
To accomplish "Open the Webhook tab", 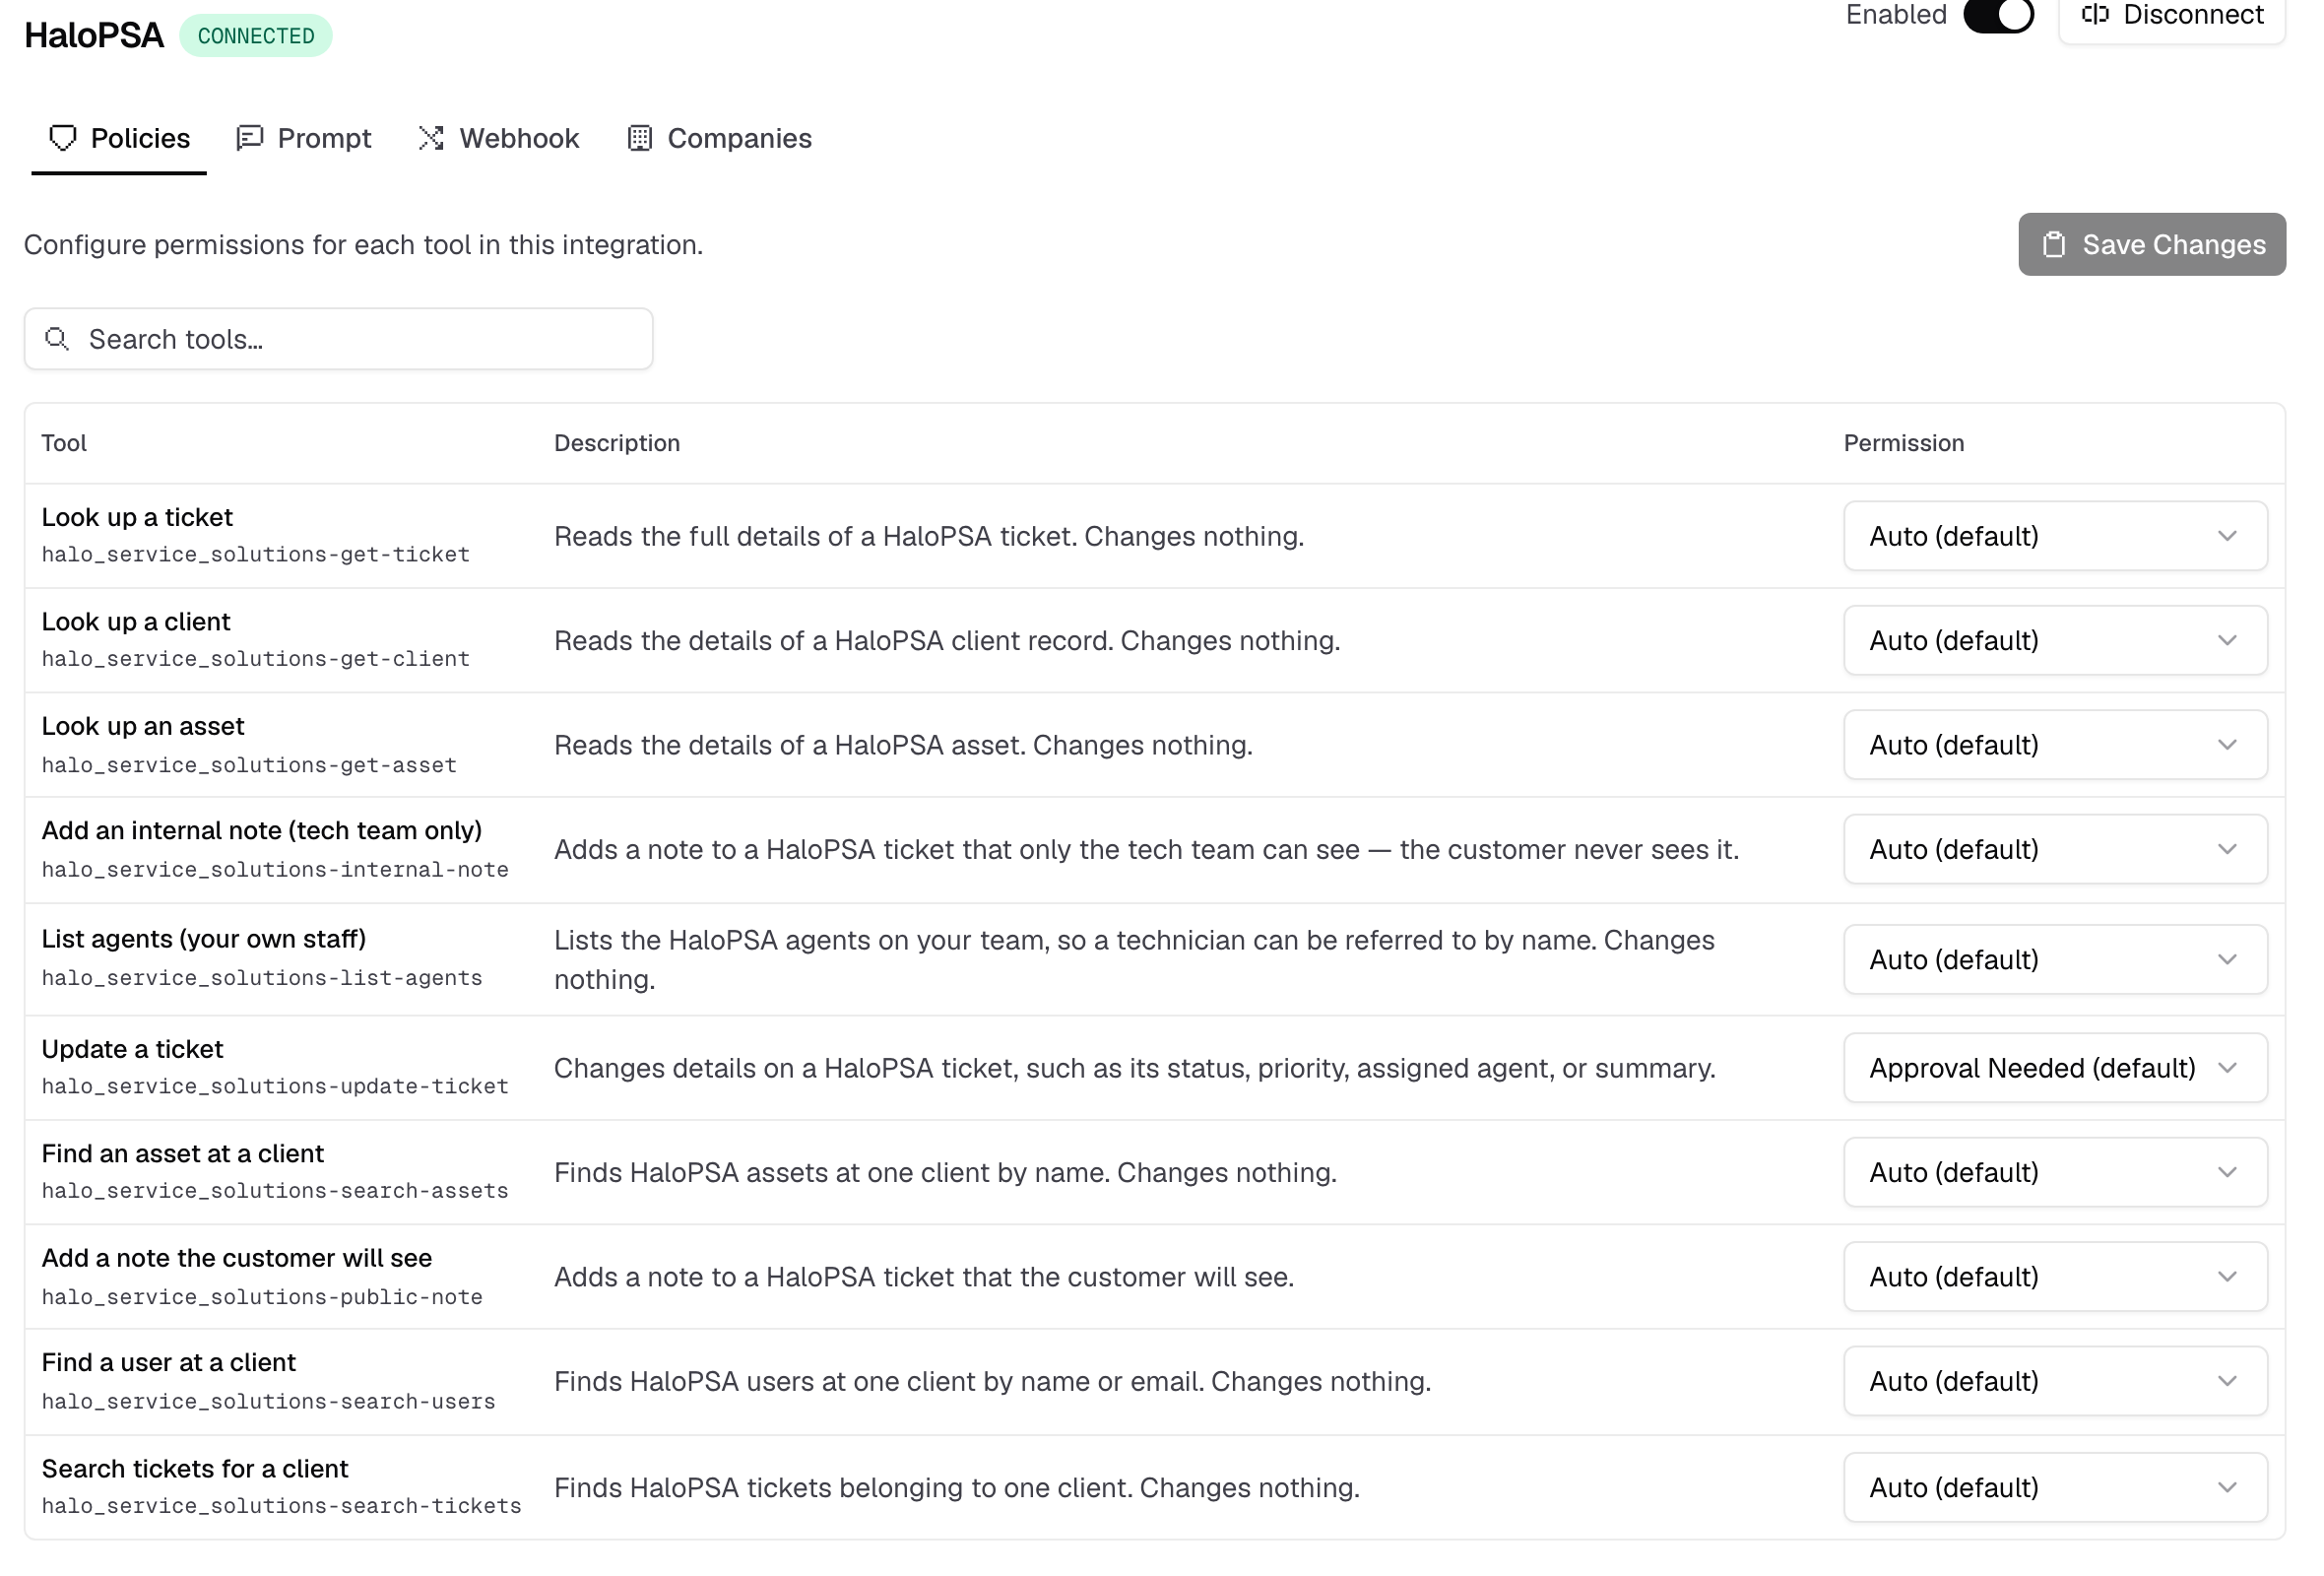I will click(x=498, y=138).
